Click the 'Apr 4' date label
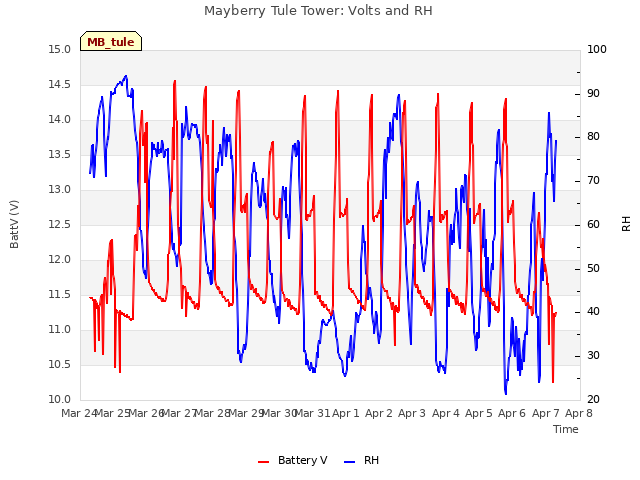 [x=446, y=413]
